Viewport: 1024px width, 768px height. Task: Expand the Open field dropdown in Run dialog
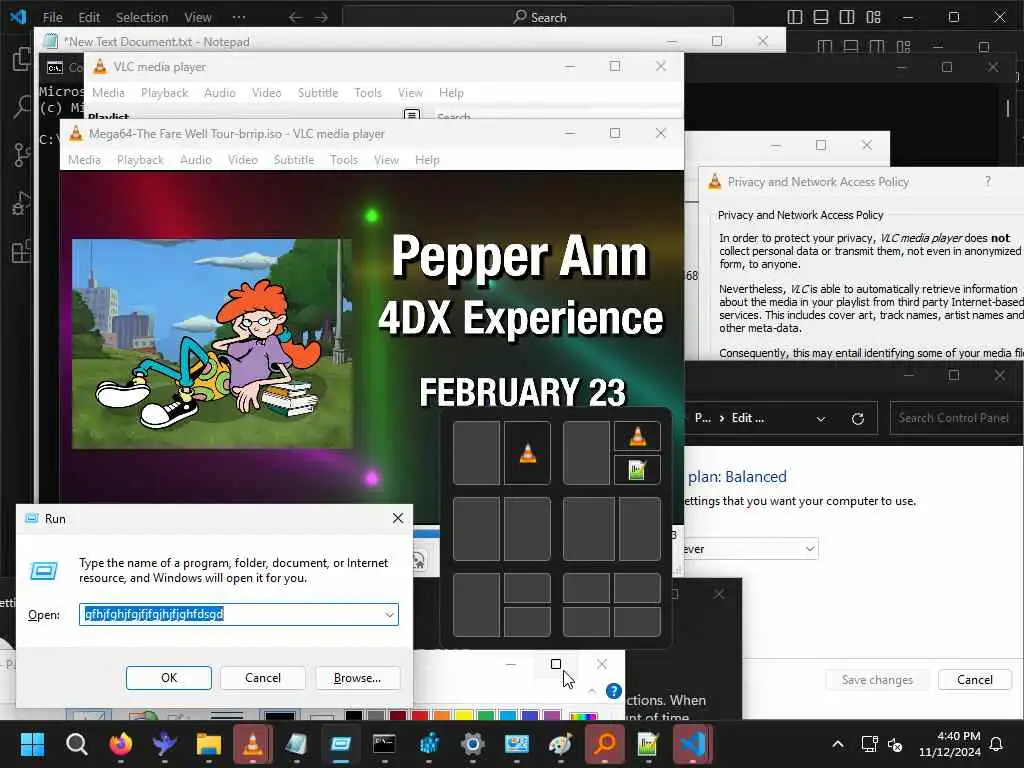389,615
